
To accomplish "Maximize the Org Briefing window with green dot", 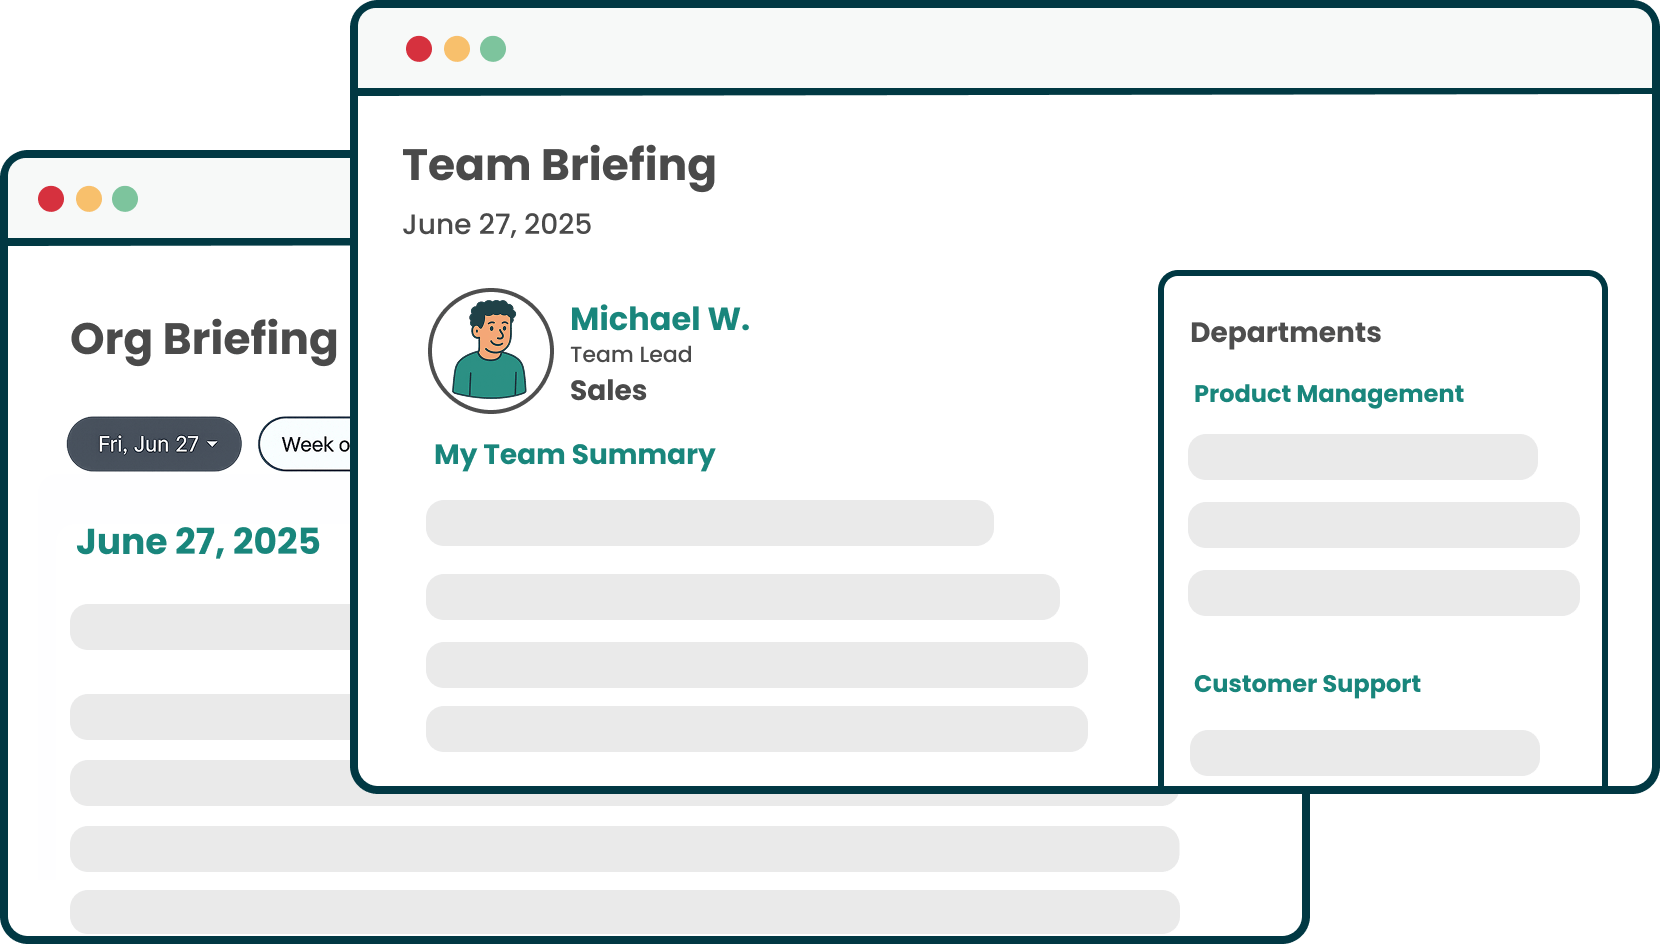I will pyautogui.click(x=125, y=199).
